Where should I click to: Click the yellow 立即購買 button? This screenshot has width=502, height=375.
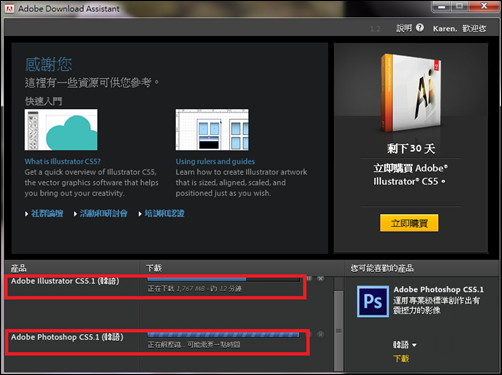click(x=409, y=223)
